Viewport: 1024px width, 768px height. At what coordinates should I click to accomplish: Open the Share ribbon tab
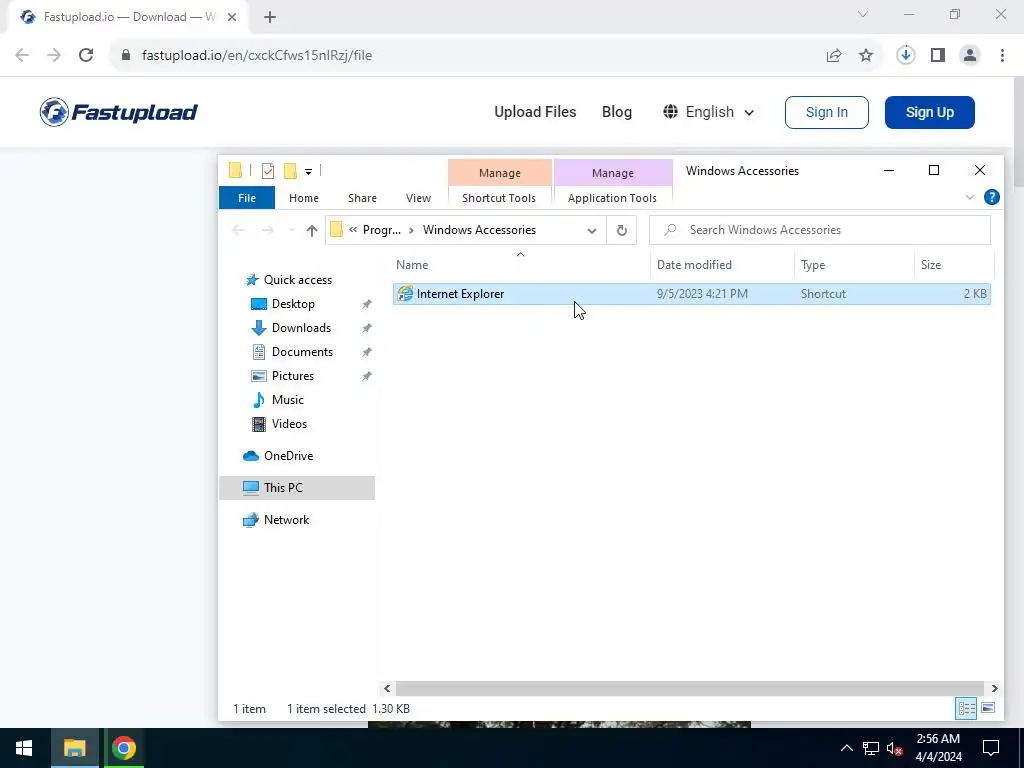point(362,198)
